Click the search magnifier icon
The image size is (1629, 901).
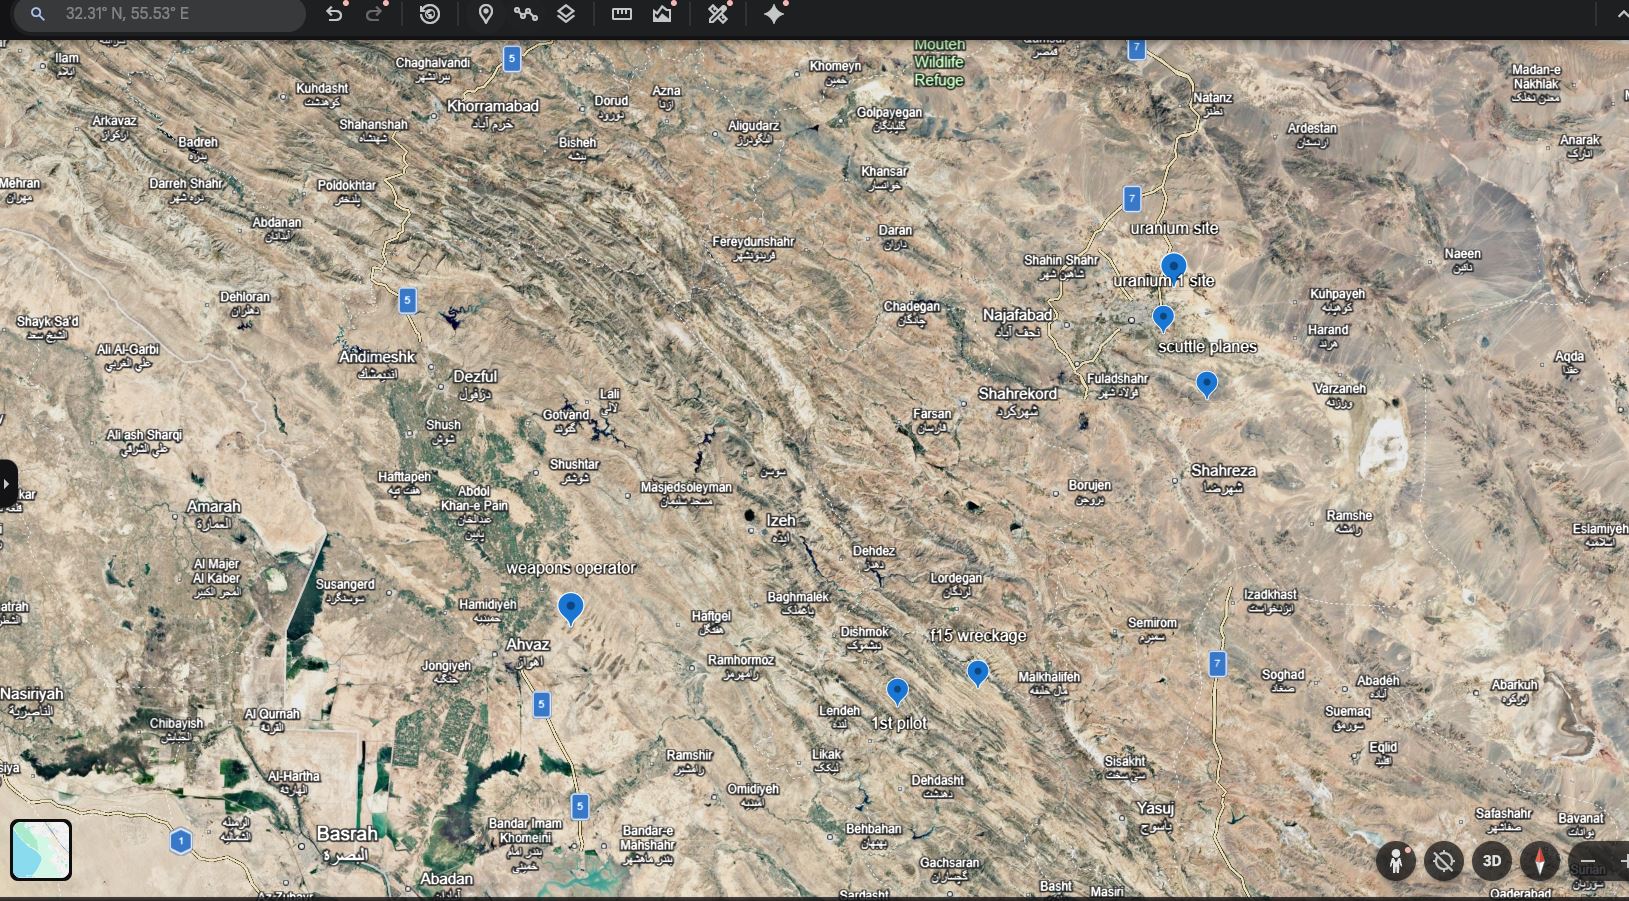tap(38, 14)
